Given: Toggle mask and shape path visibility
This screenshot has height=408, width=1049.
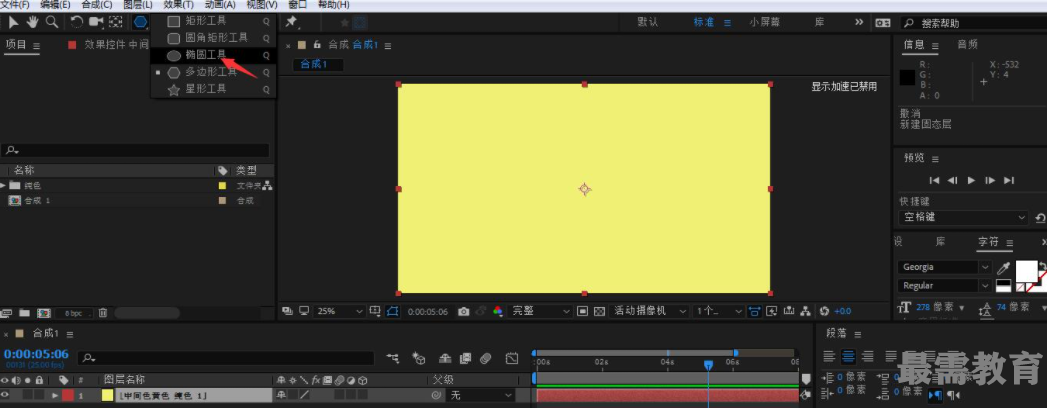Looking at the screenshot, I should pyautogui.click(x=392, y=311).
